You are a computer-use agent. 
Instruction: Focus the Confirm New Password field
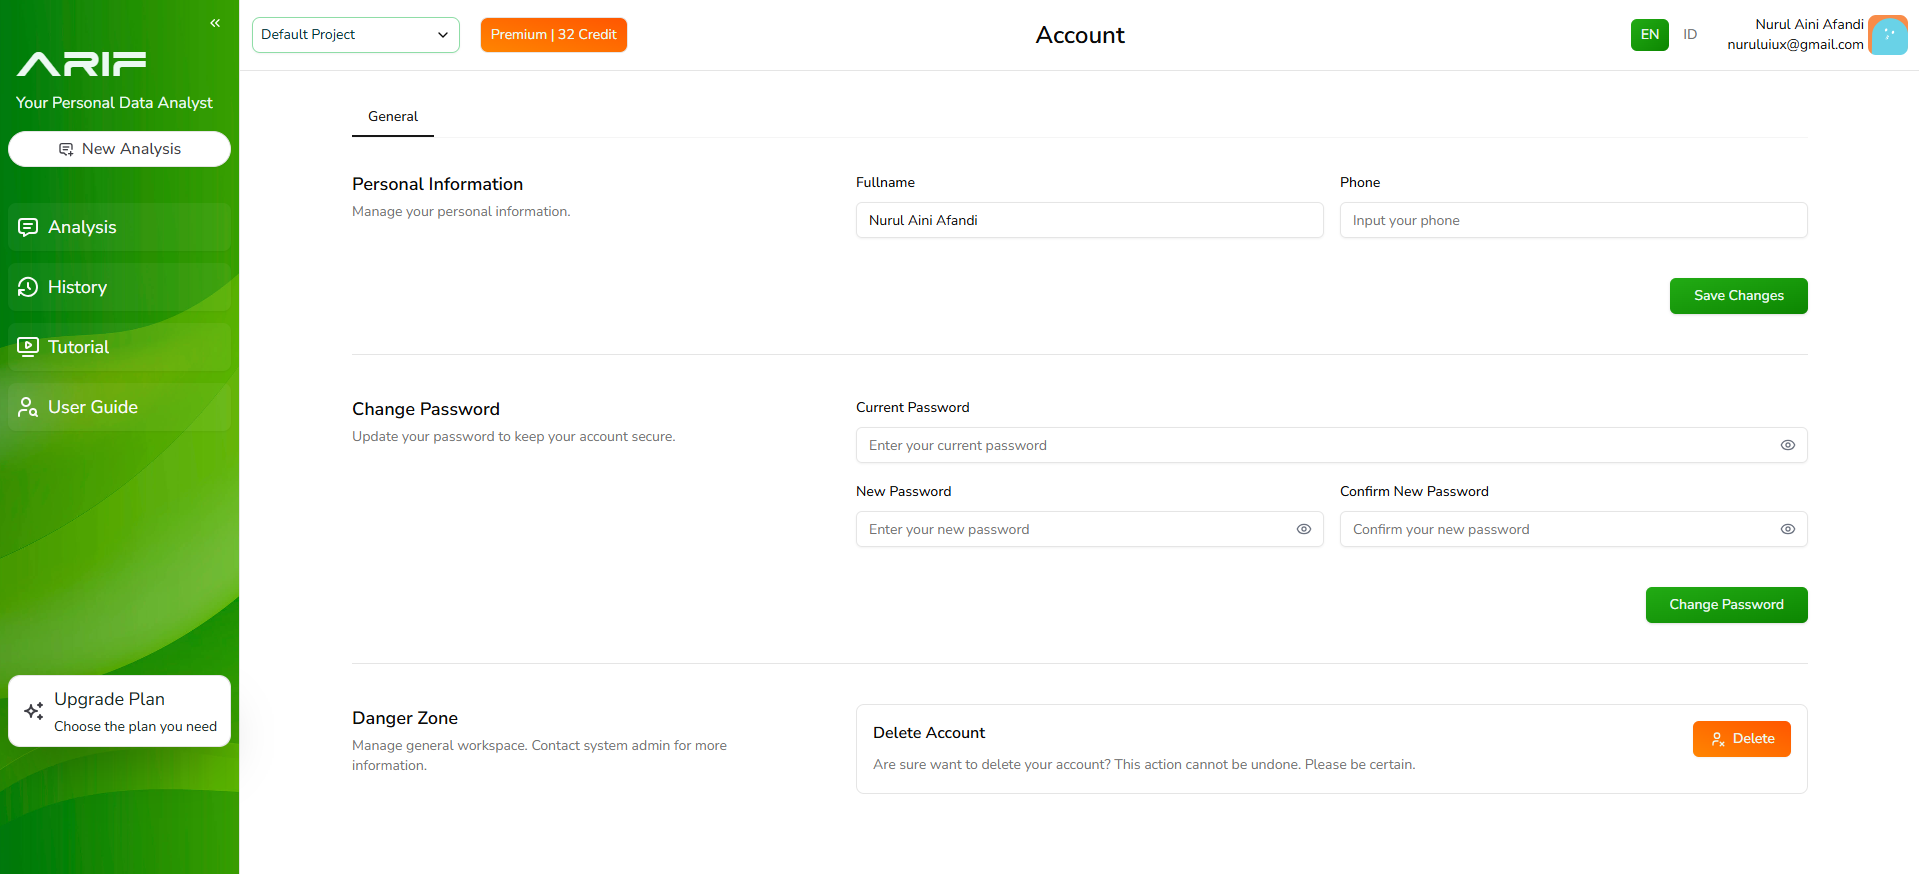(x=1573, y=529)
